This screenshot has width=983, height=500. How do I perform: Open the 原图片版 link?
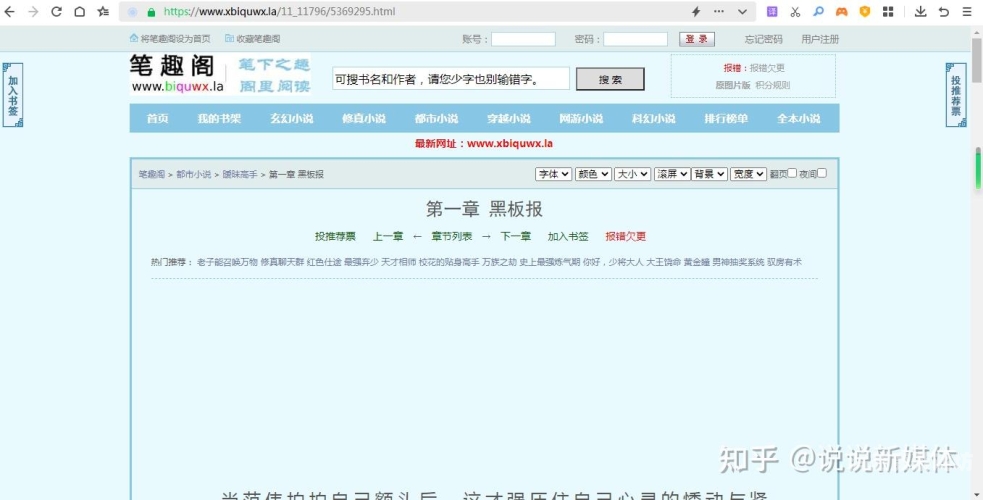coord(732,85)
